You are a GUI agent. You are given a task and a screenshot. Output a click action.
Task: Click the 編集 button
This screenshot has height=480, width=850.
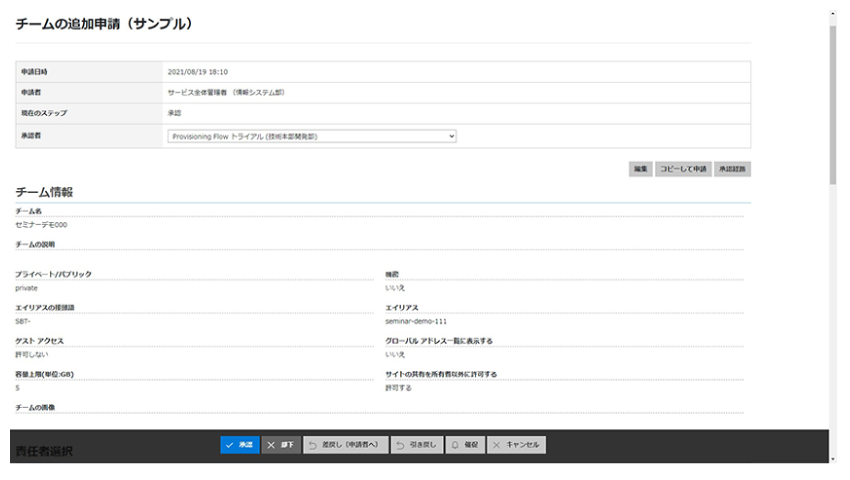tap(640, 169)
